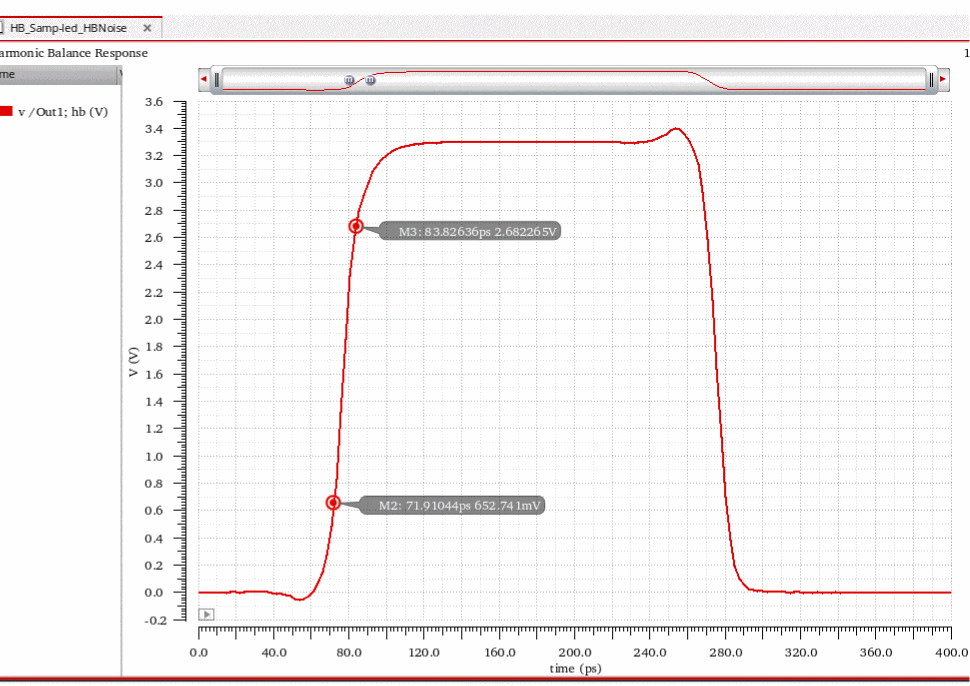
Task: Select the v /Out1; hb (V) trace legend
Action: 62,112
